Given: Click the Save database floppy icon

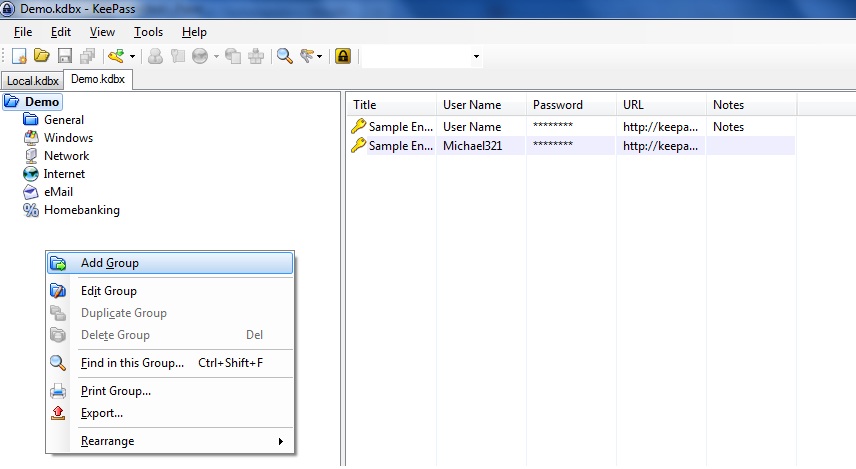Looking at the screenshot, I should (x=65, y=56).
